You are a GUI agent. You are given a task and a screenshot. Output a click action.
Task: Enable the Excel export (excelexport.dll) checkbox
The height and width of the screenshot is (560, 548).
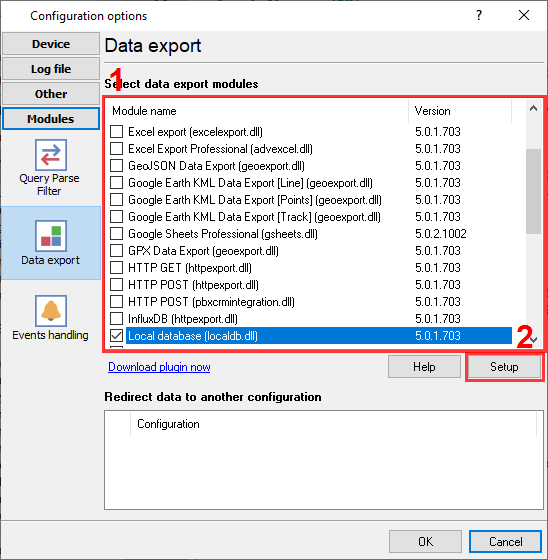[x=116, y=132]
